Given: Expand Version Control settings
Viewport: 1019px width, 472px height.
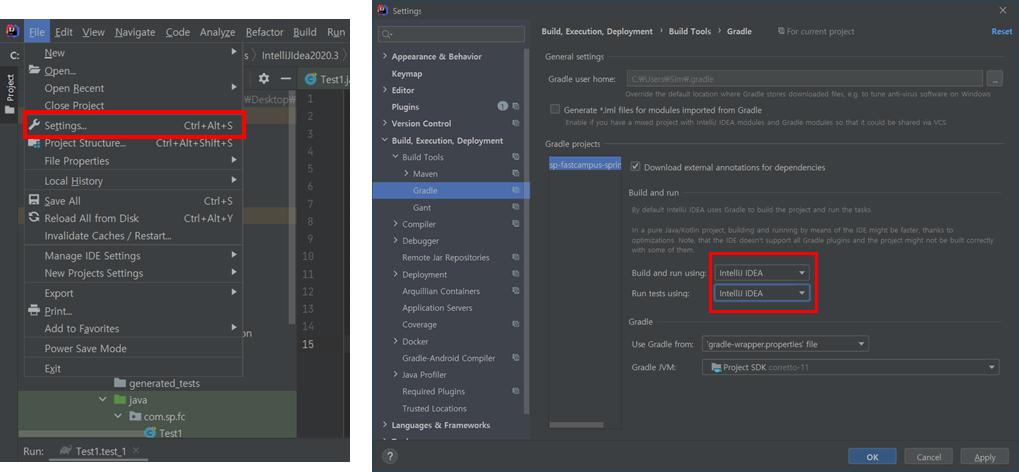Looking at the screenshot, I should (385, 124).
